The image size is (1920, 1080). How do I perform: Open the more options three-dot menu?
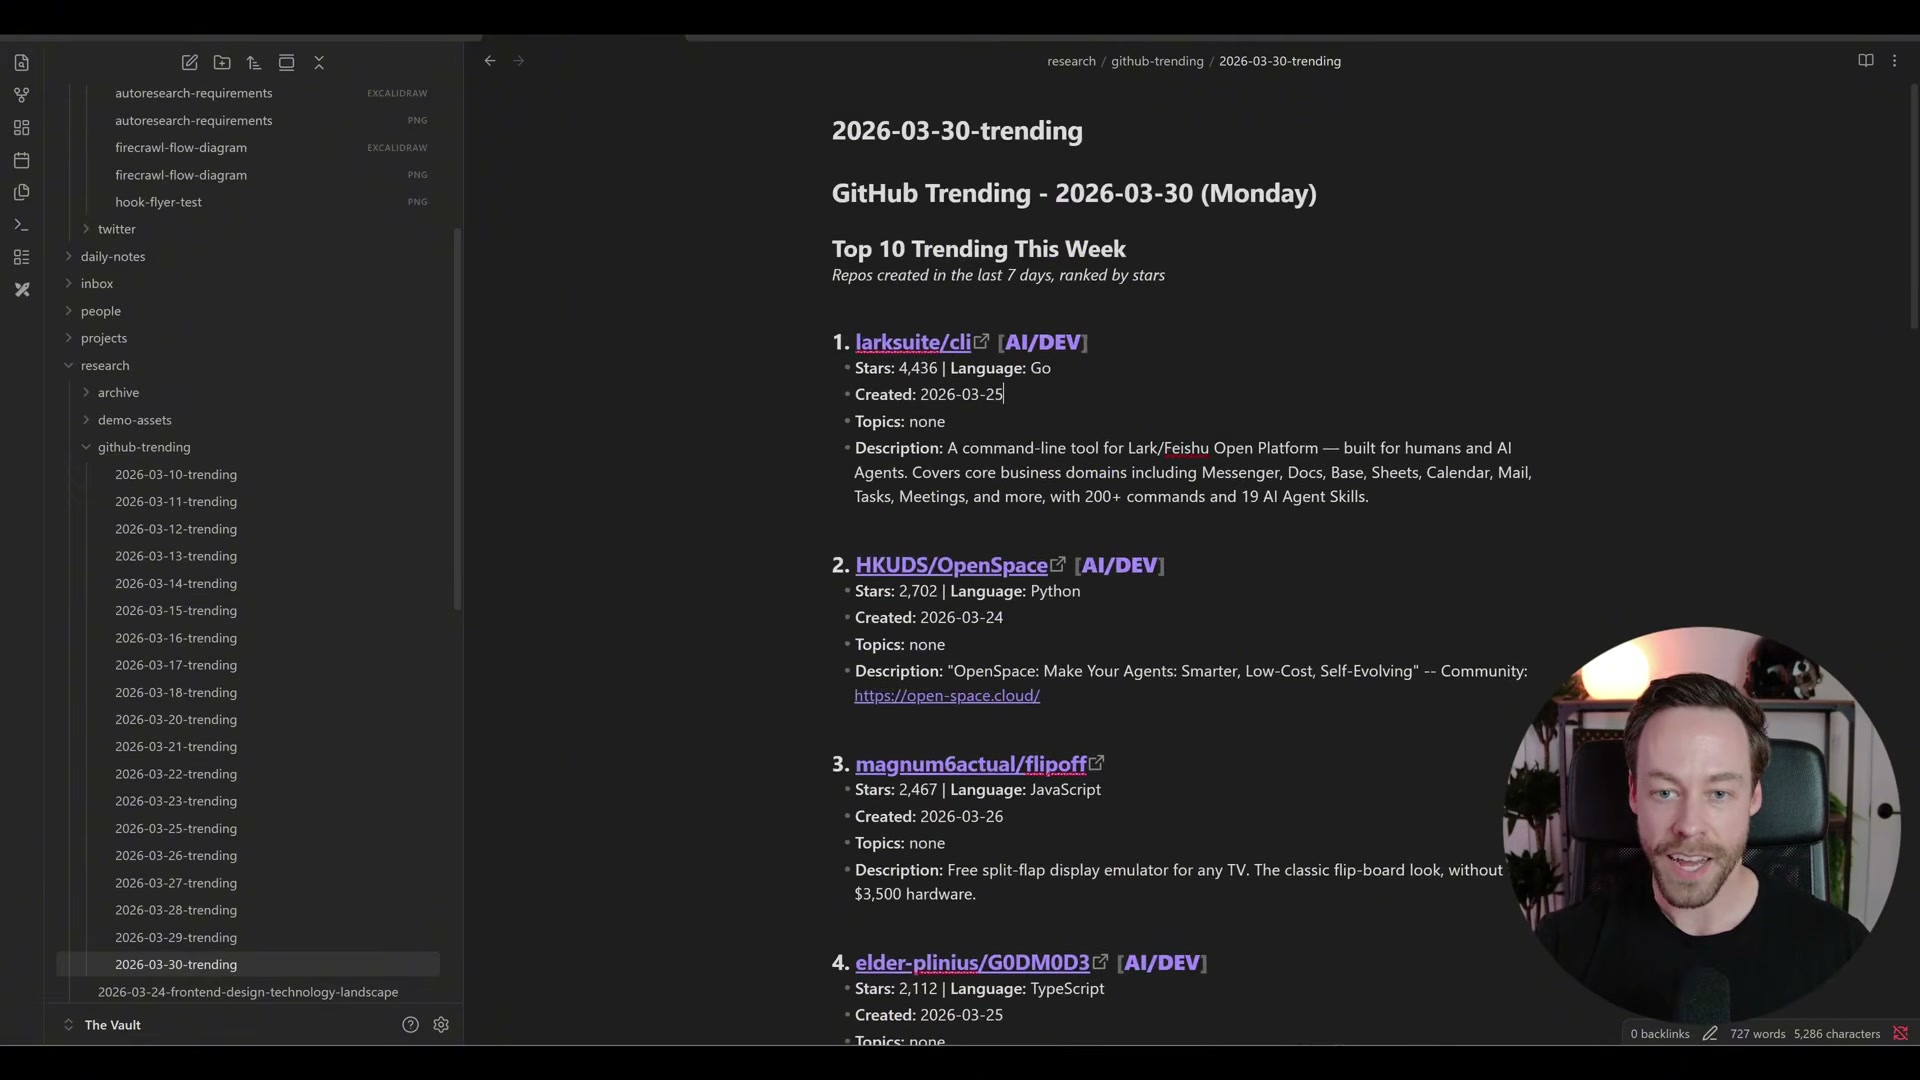pyautogui.click(x=1895, y=61)
